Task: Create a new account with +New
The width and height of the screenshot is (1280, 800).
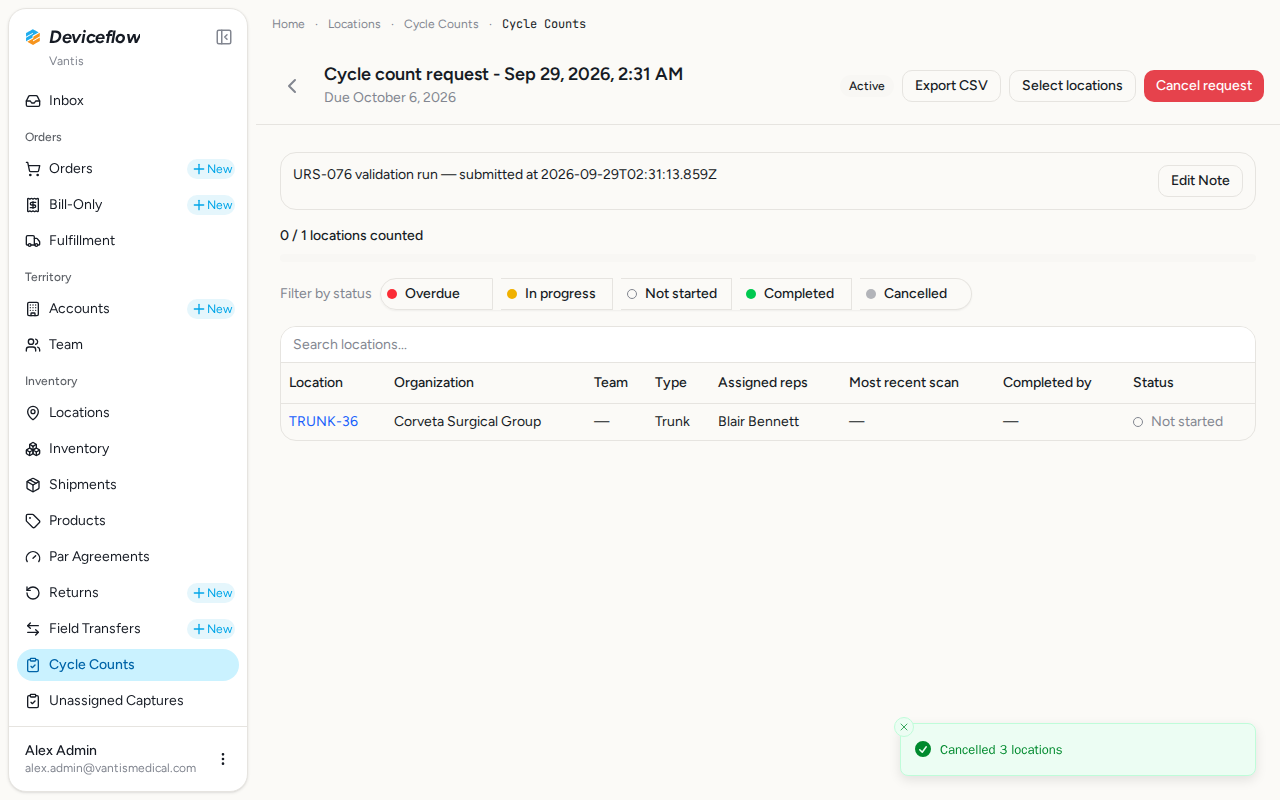Action: 212,309
